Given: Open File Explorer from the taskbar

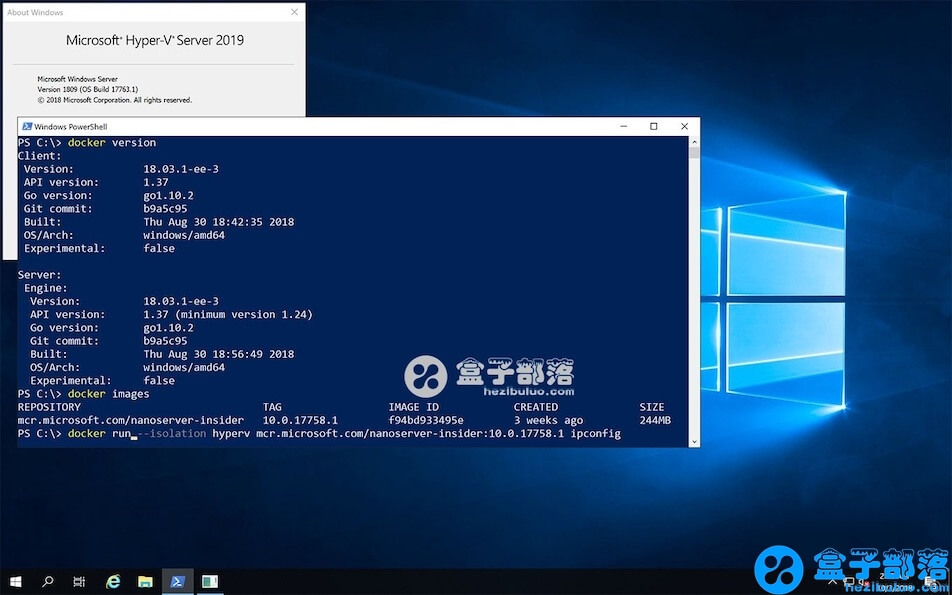Looking at the screenshot, I should pos(145,582).
